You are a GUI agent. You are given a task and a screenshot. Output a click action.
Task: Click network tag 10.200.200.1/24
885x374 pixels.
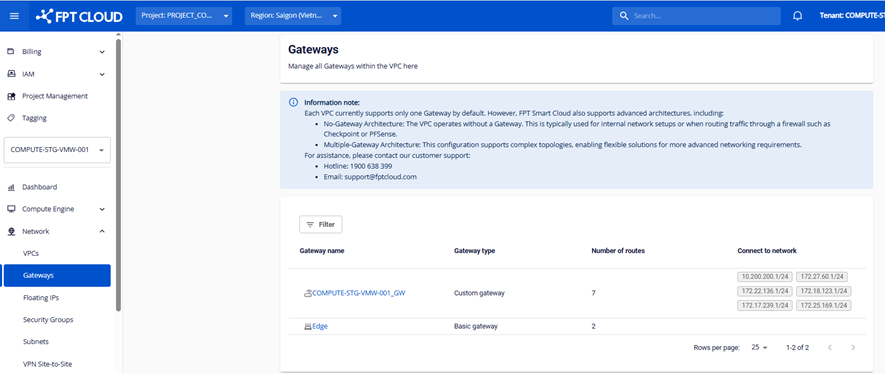pos(765,276)
